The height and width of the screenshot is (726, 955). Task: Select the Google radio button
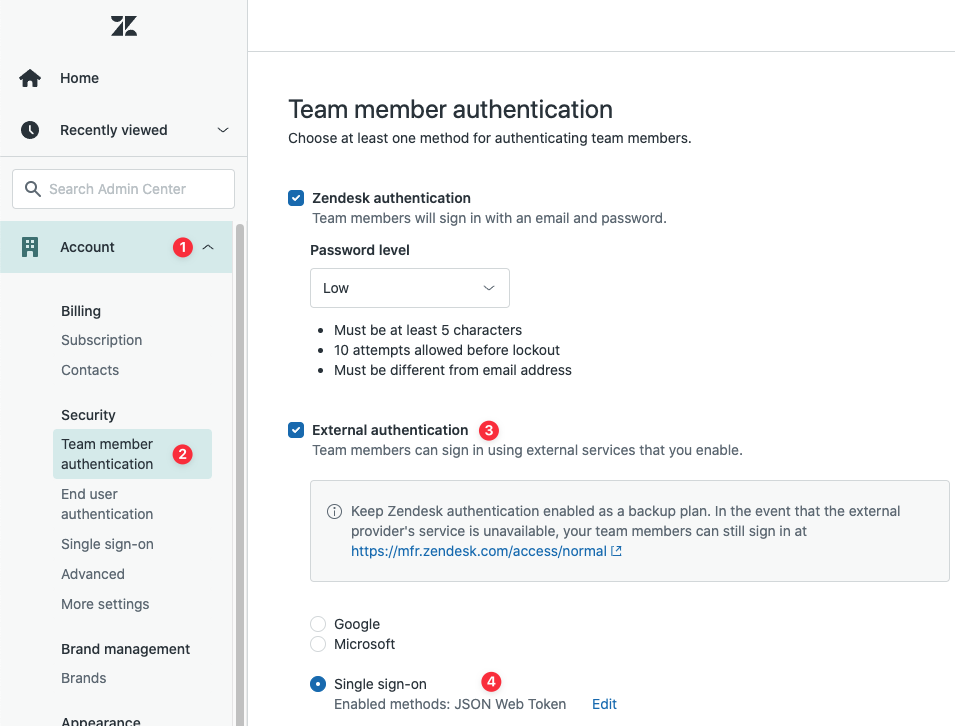tap(318, 624)
